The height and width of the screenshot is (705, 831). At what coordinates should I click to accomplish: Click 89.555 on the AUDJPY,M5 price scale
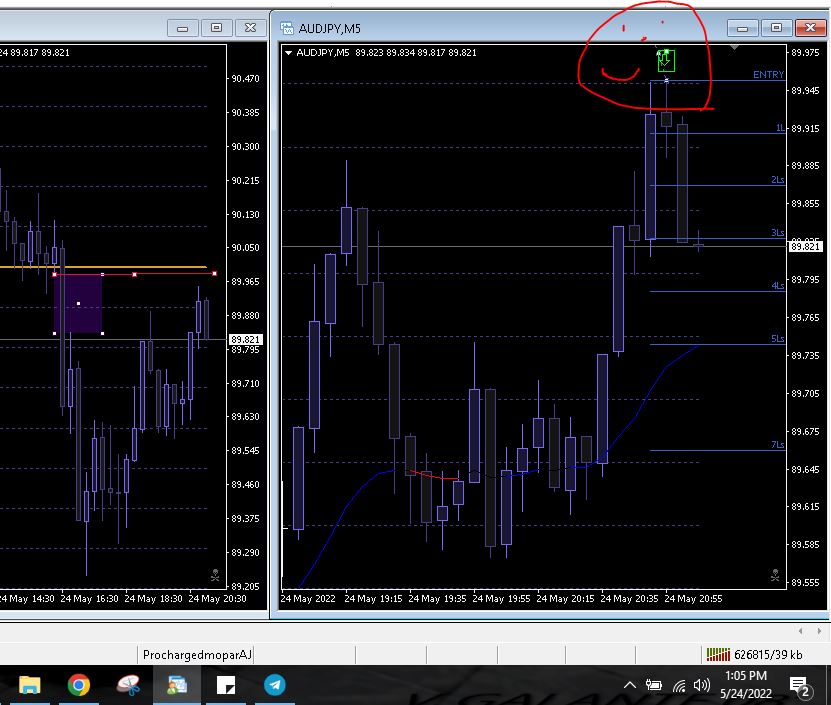[x=805, y=583]
